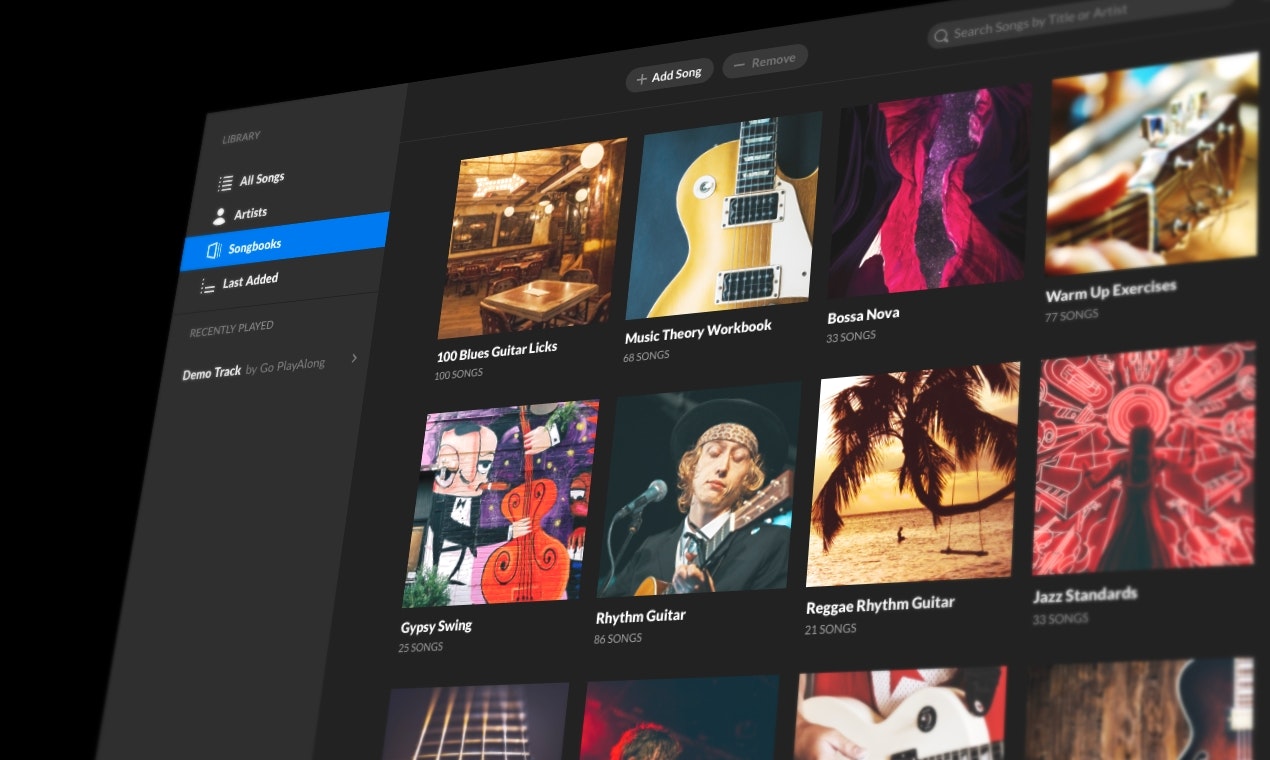Click the RECENTLY PLAYED heading
This screenshot has width=1270, height=760.
coord(231,328)
